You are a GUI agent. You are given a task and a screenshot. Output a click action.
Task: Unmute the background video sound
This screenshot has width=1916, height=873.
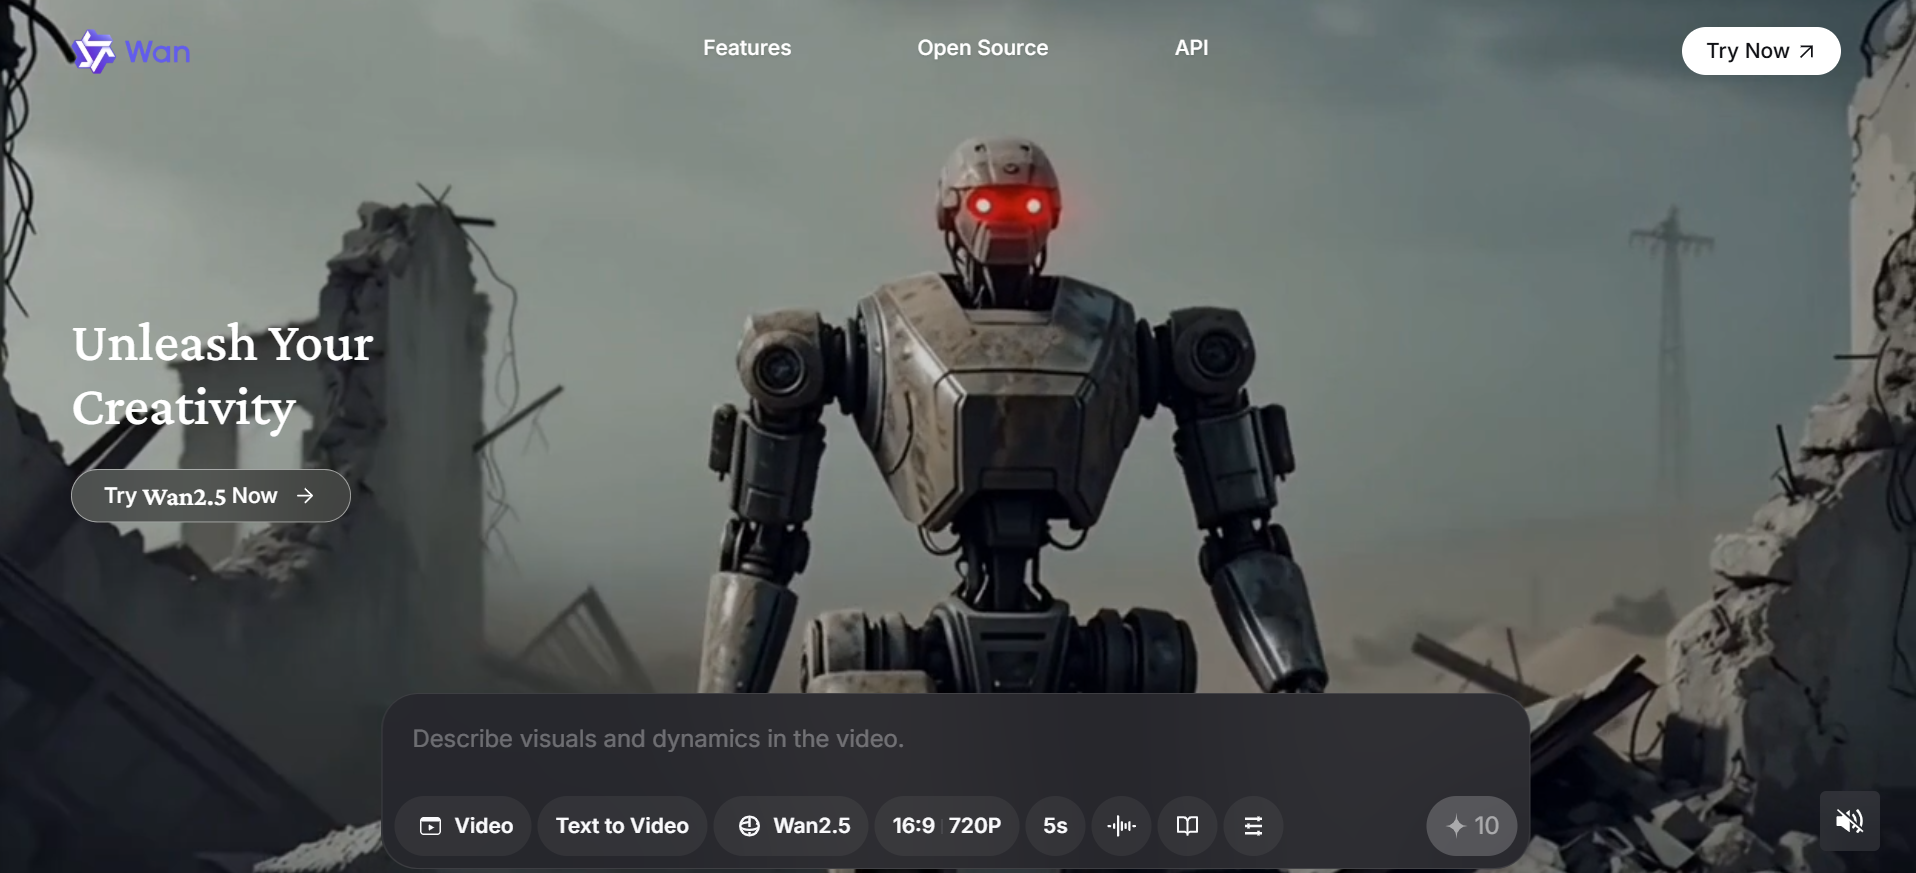click(x=1850, y=821)
